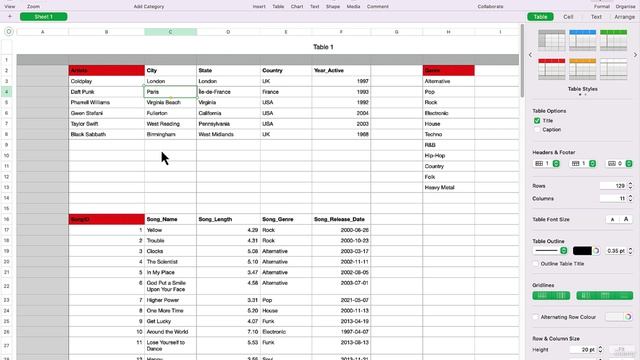Decrease table font size with small A

[x=612, y=220]
